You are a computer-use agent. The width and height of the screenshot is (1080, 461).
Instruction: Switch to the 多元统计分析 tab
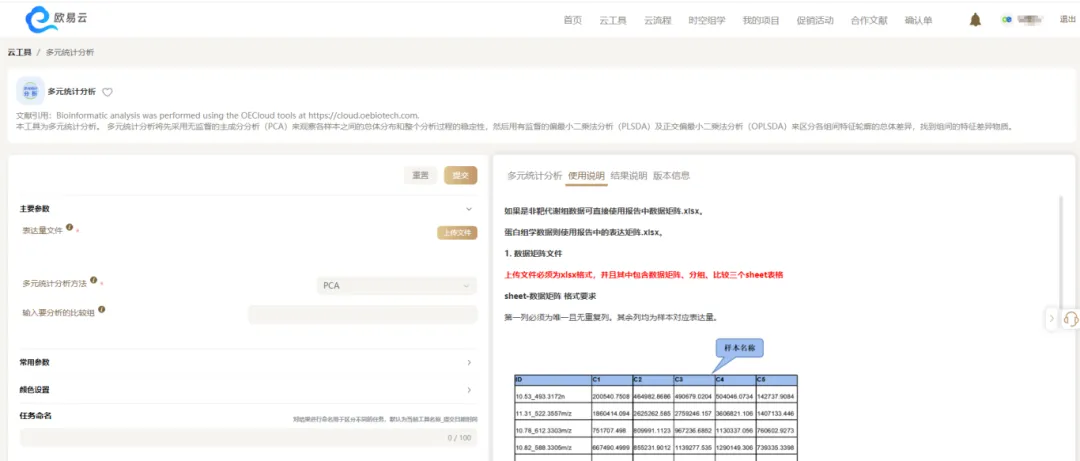(534, 176)
